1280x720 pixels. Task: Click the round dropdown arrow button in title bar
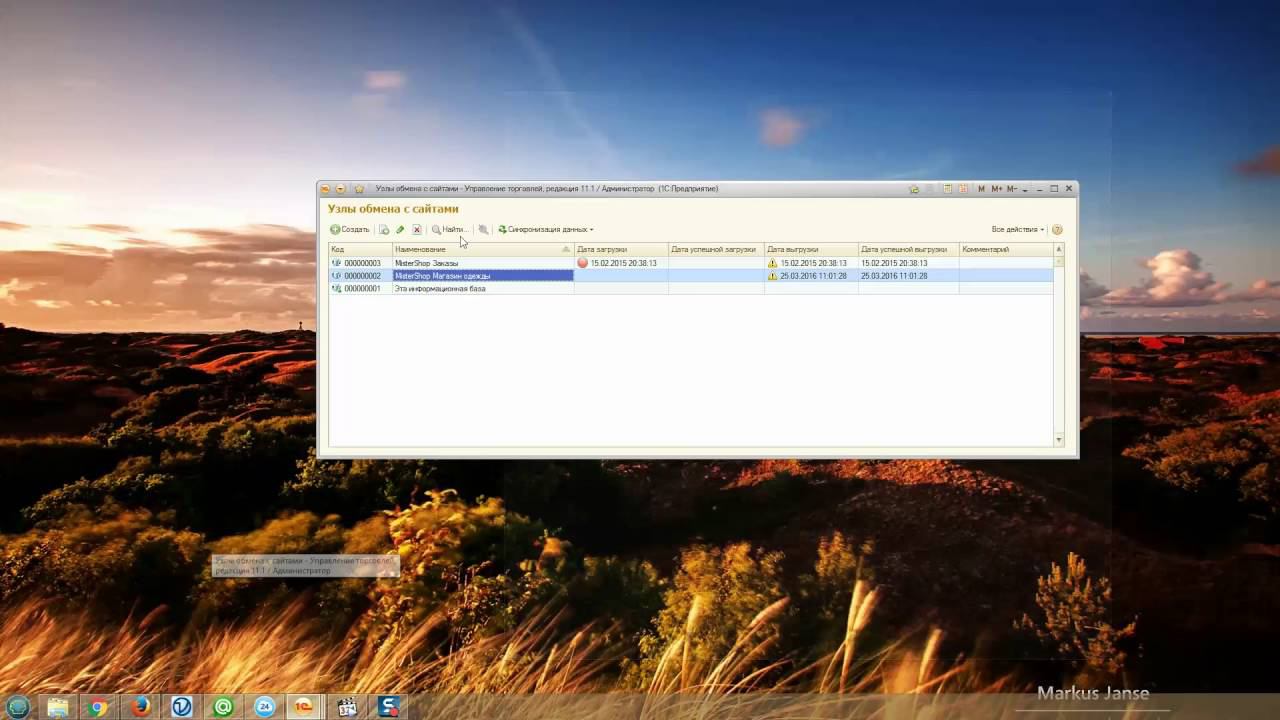click(340, 188)
